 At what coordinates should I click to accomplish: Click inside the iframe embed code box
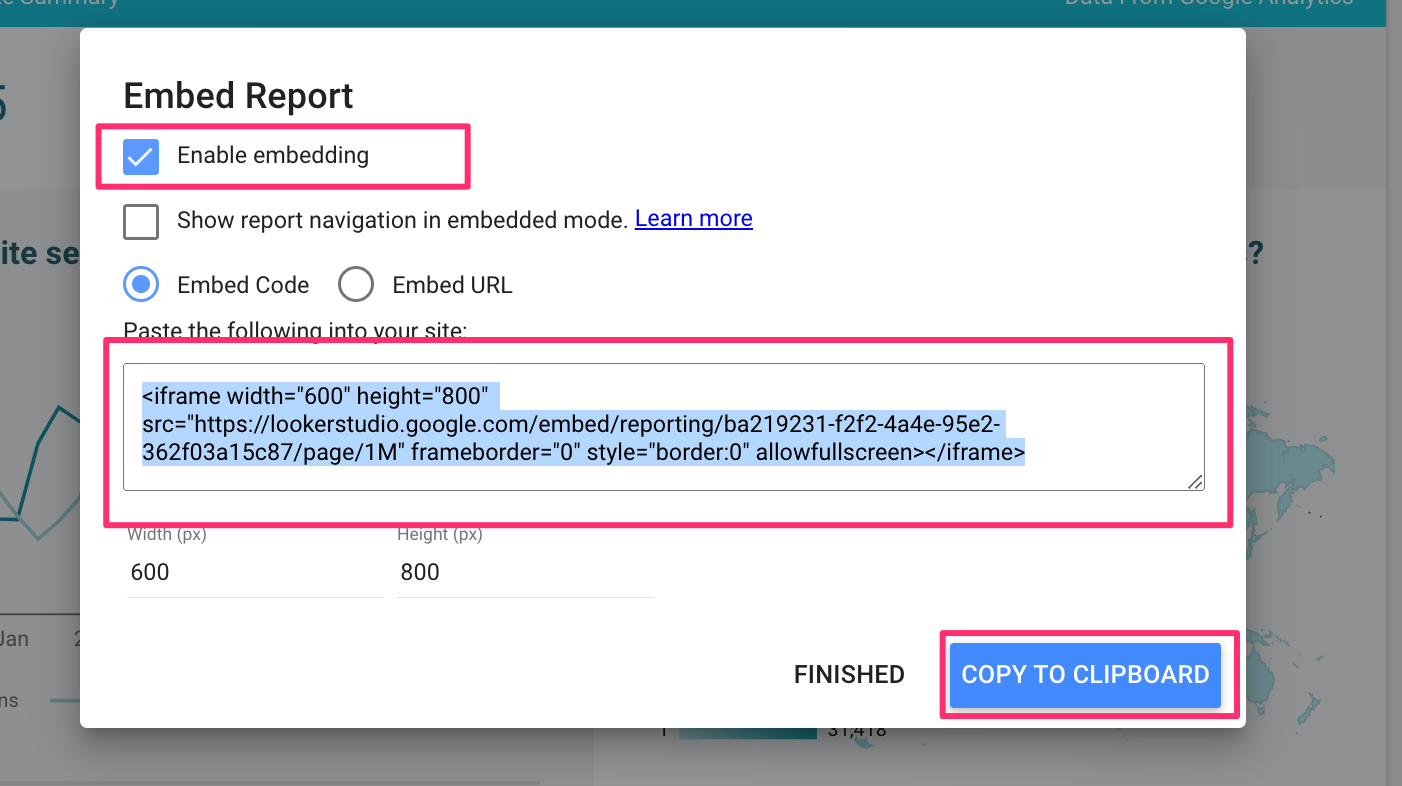click(663, 426)
